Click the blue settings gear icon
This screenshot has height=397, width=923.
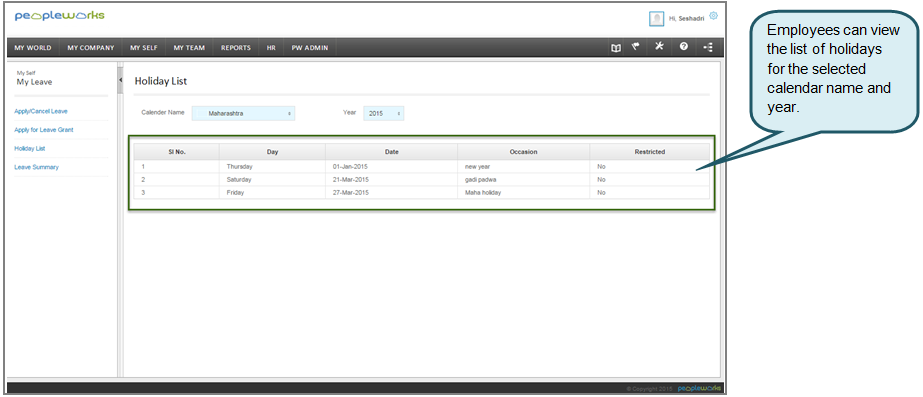point(713,16)
